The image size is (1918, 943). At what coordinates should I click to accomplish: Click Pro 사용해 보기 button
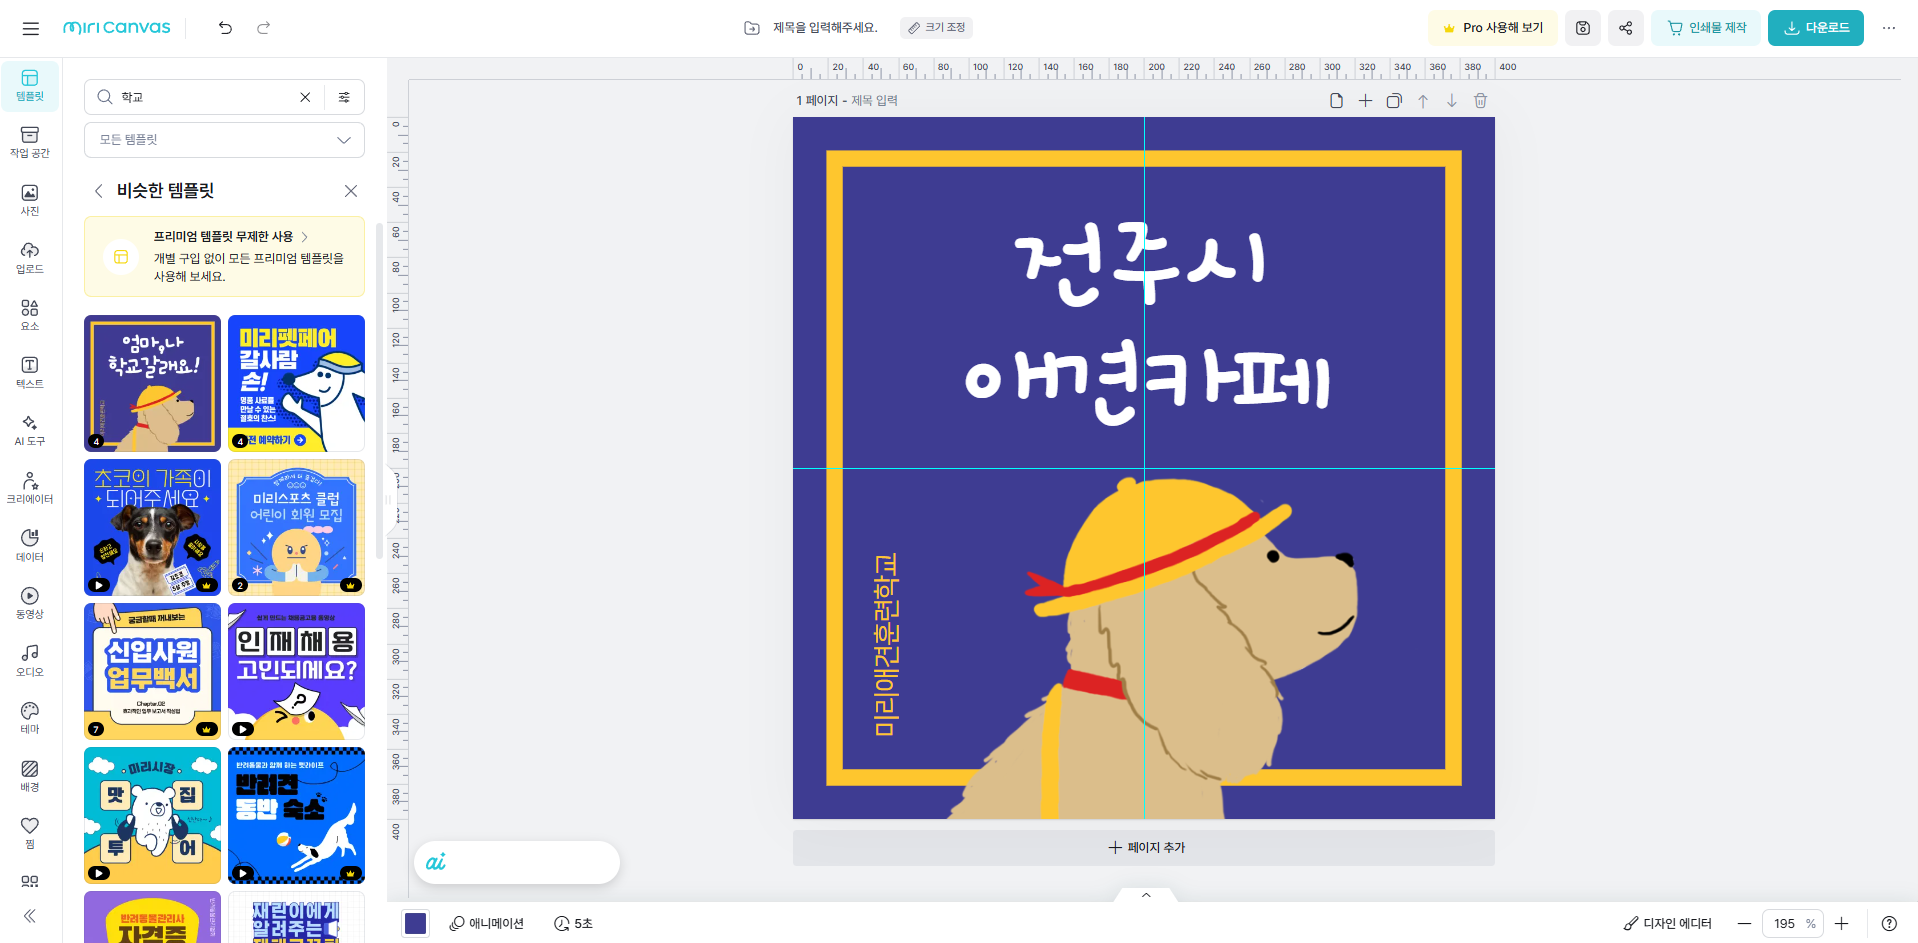(x=1493, y=28)
